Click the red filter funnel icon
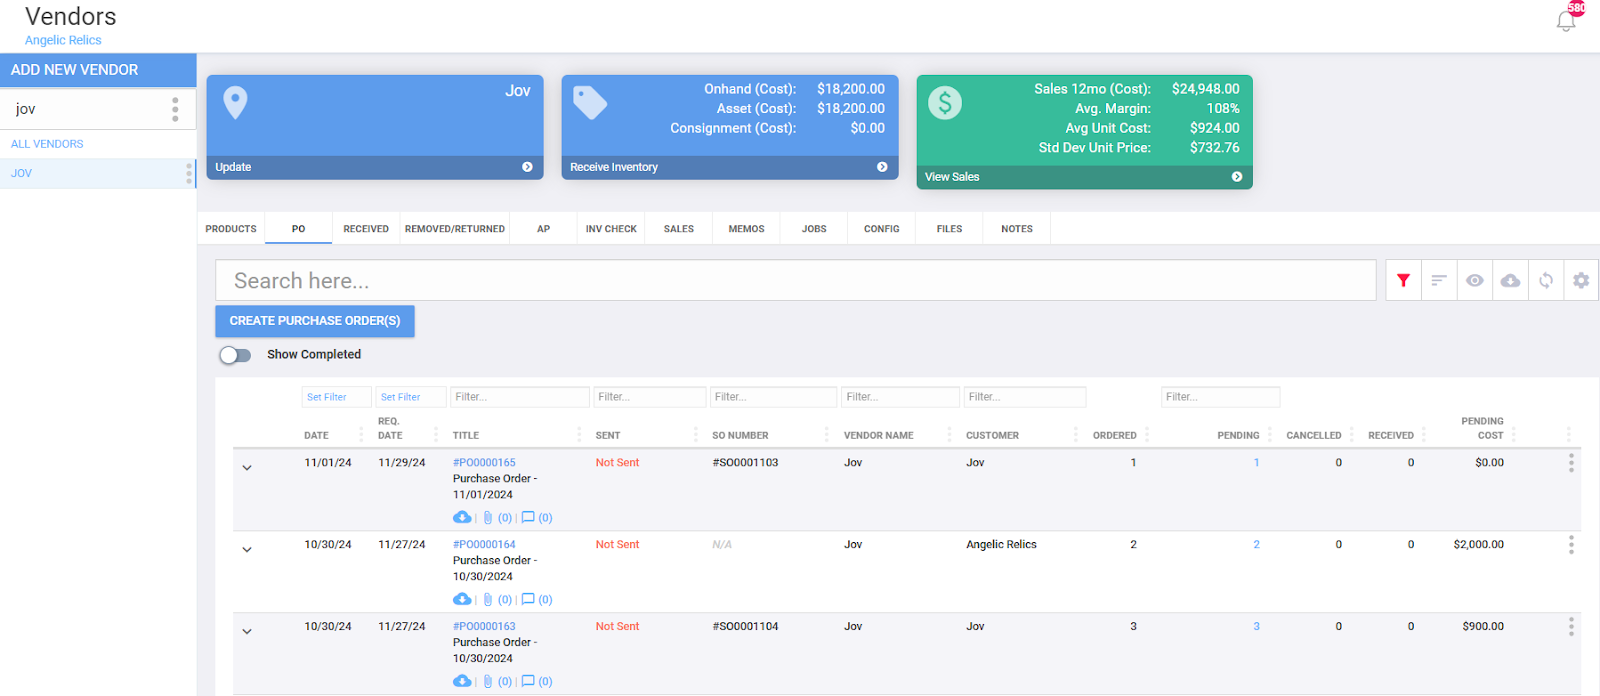Image resolution: width=1600 pixels, height=696 pixels. pos(1403,281)
